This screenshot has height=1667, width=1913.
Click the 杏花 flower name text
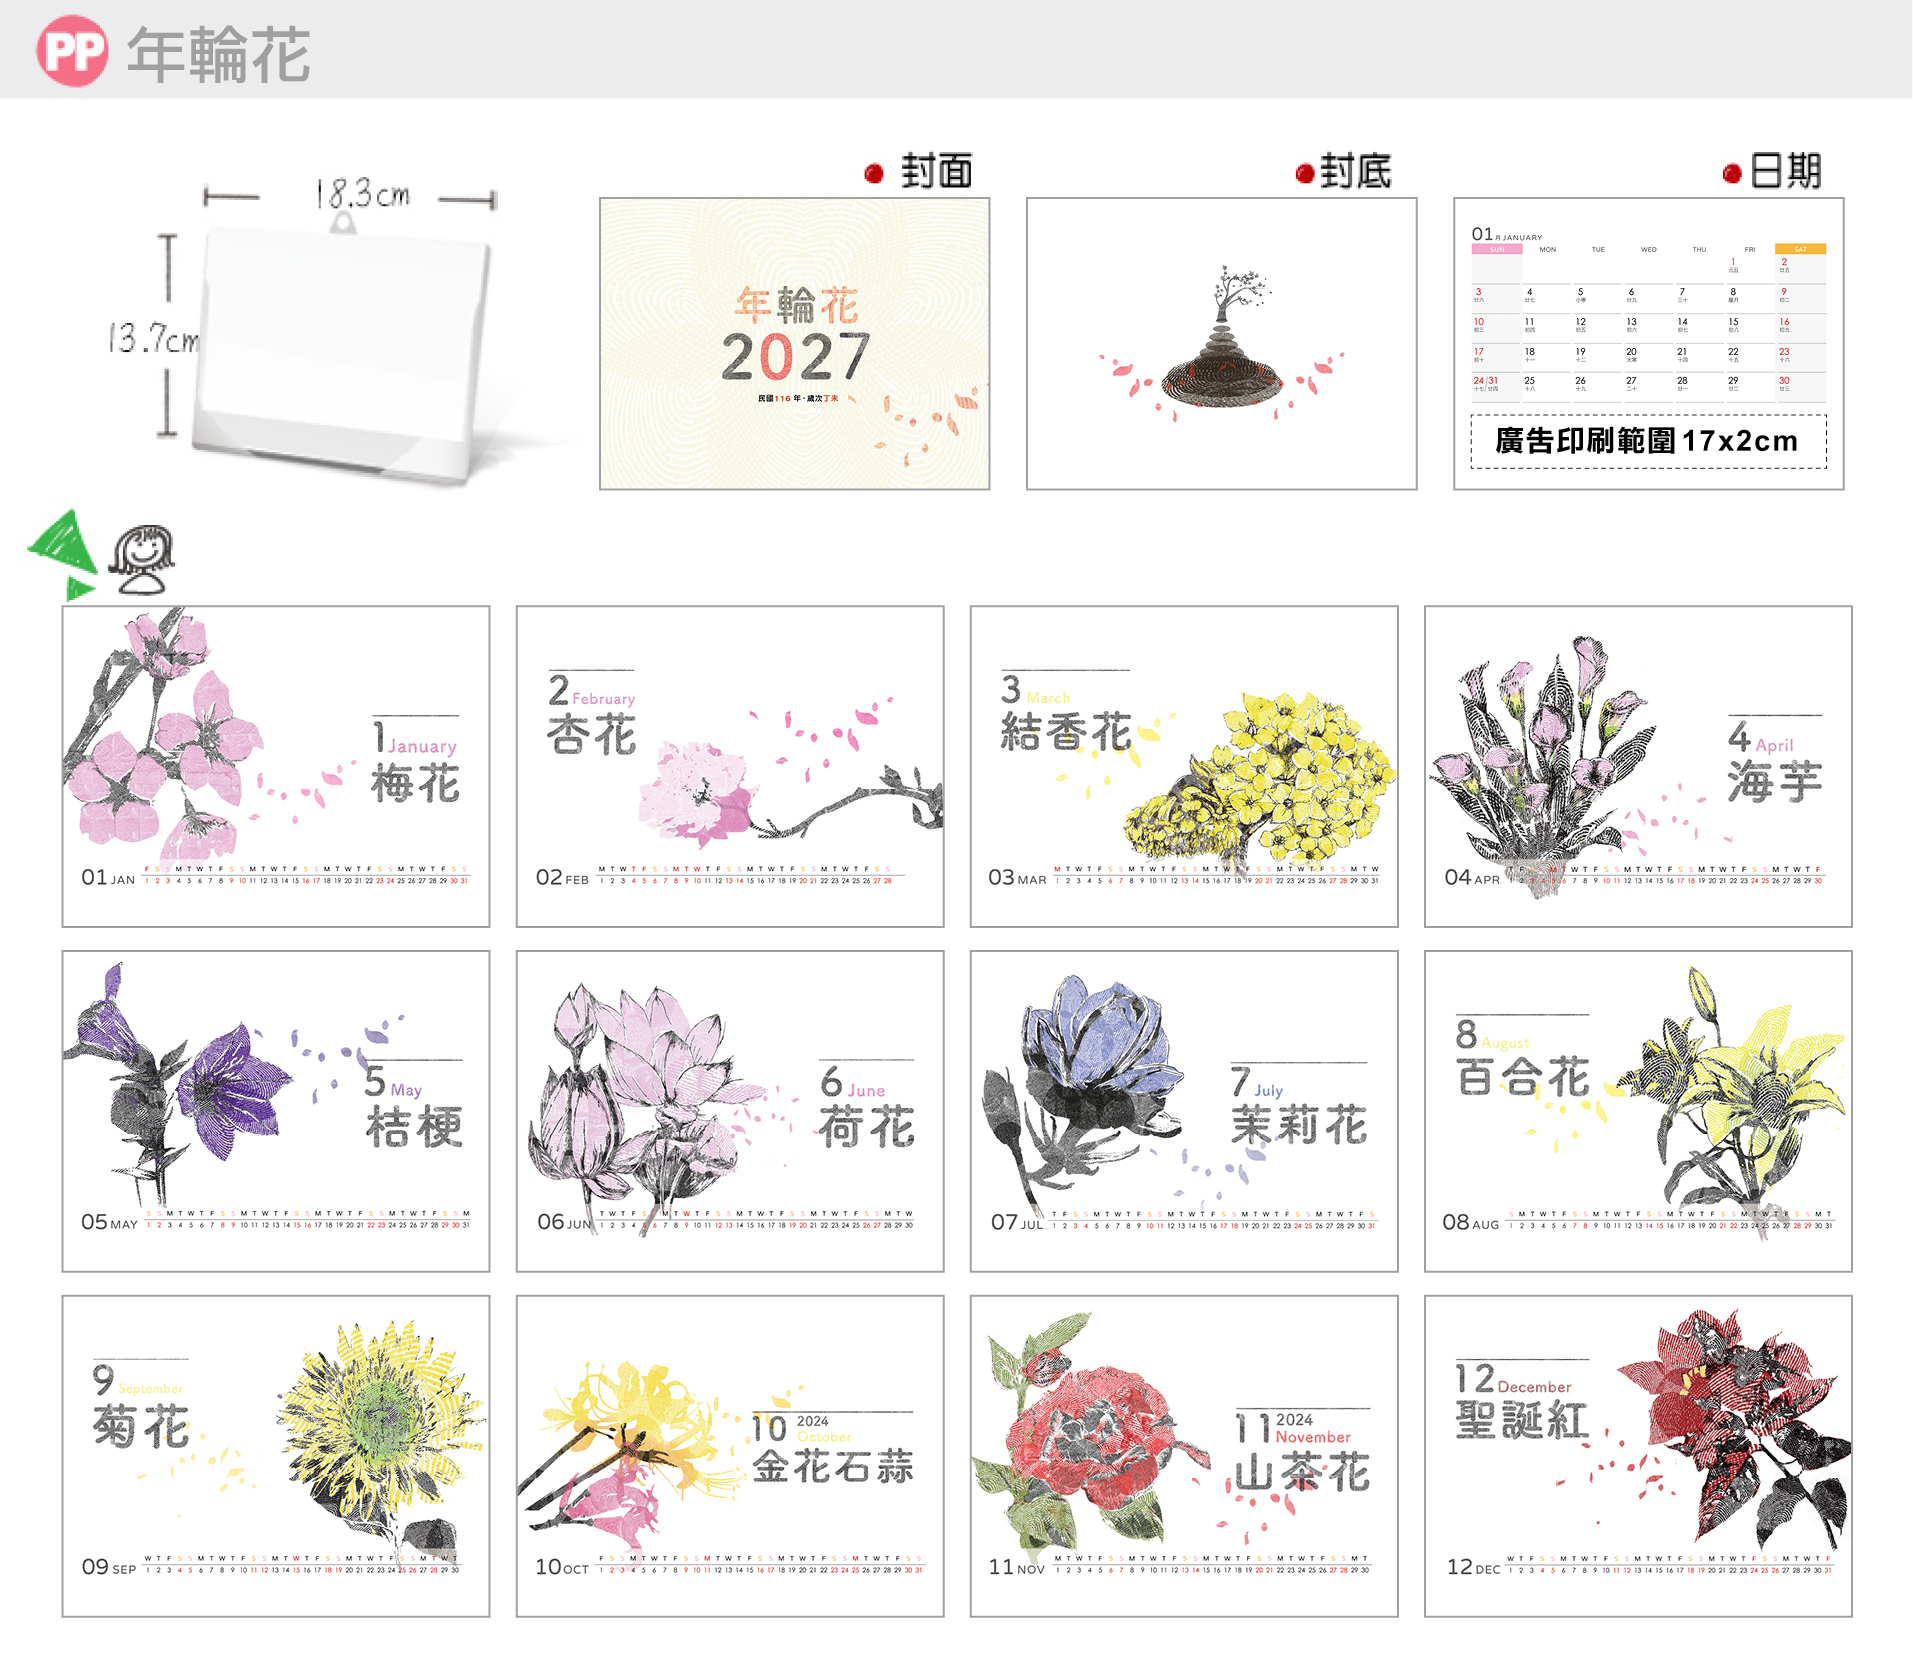coord(591,735)
